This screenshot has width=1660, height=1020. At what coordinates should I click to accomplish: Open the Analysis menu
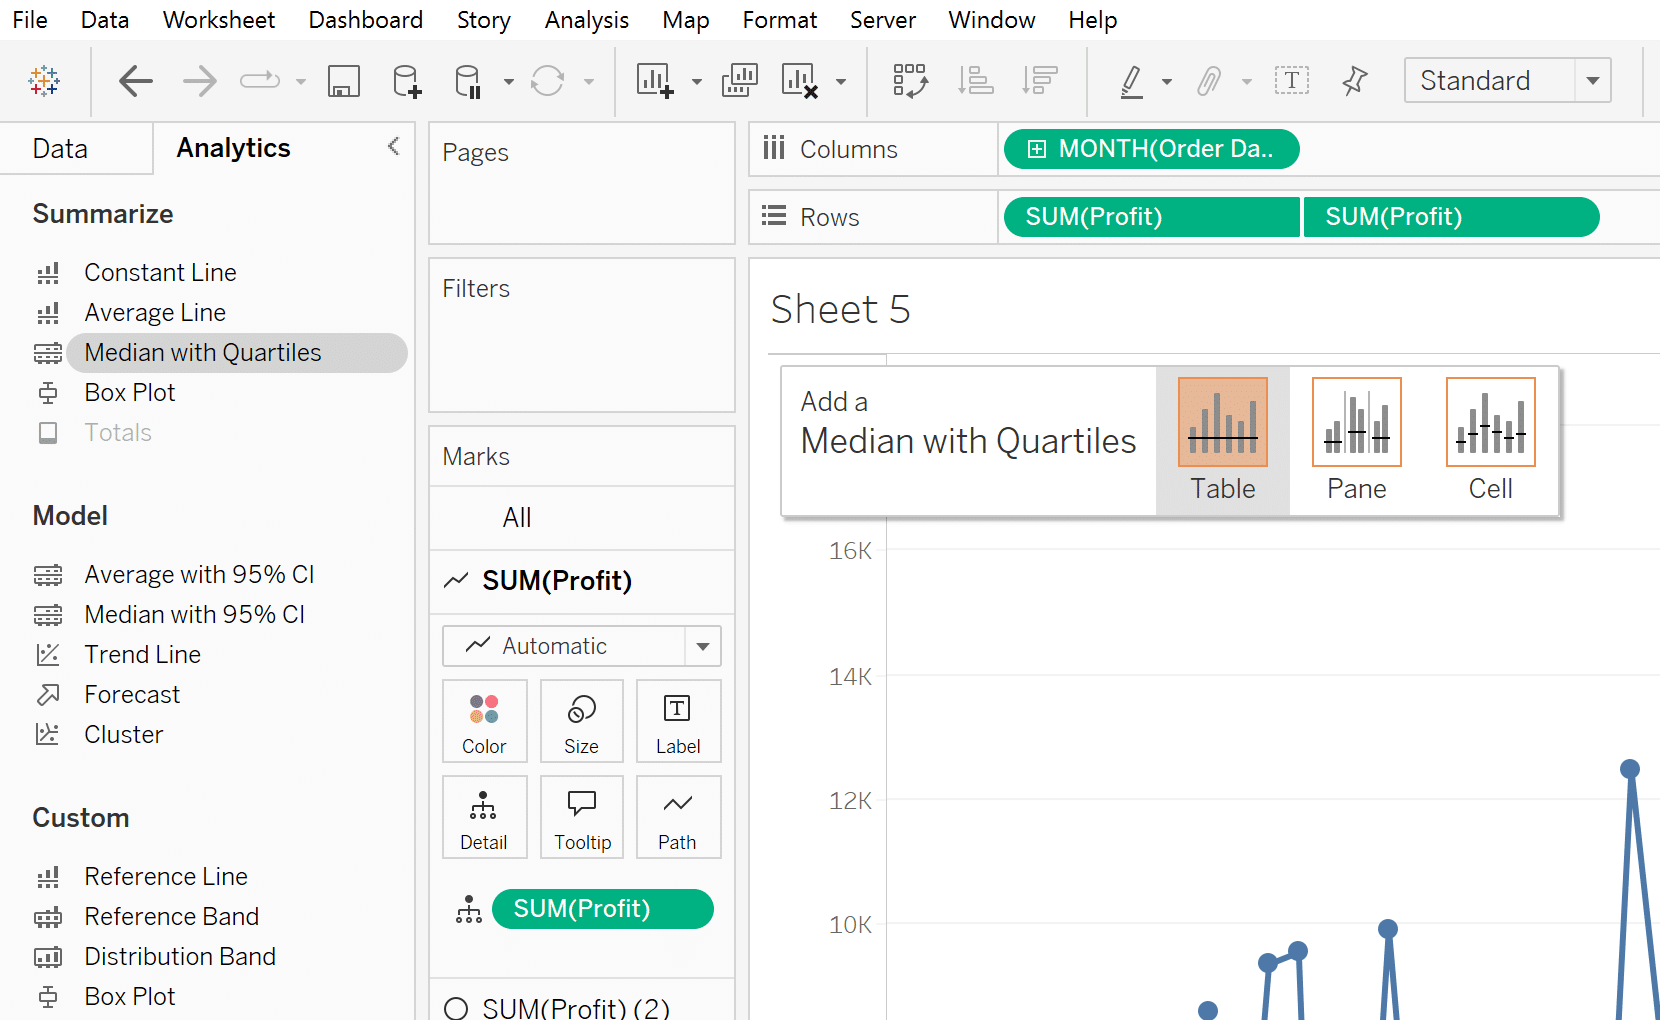point(586,20)
